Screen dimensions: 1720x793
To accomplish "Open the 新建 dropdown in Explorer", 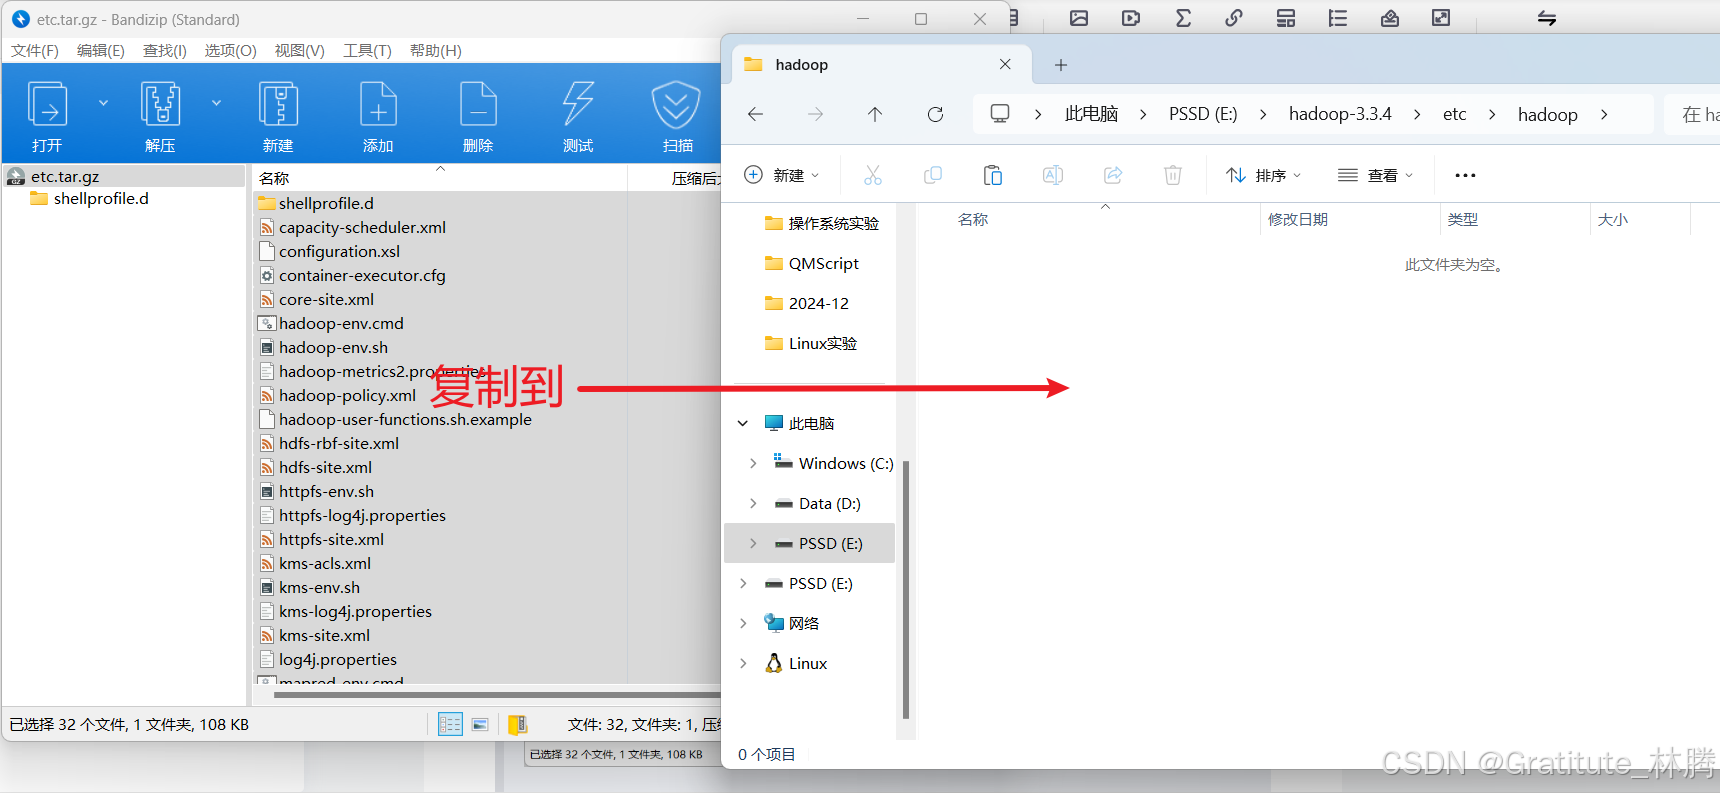I will click(x=782, y=175).
